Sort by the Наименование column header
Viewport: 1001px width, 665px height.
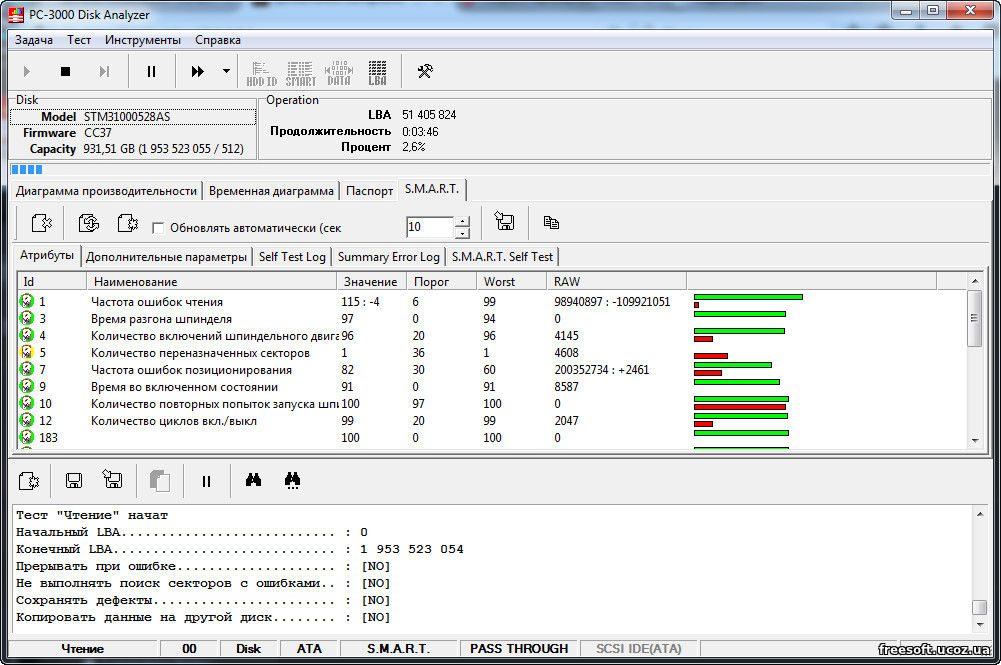[211, 281]
